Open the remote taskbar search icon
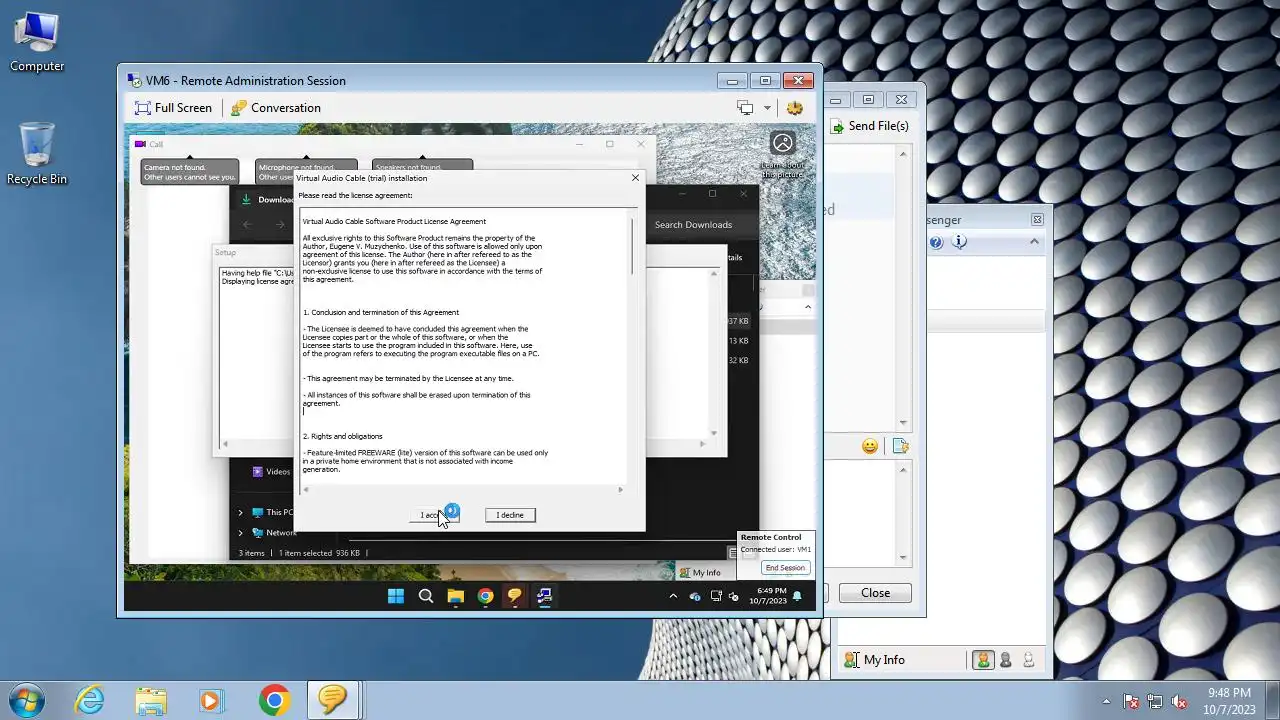The image size is (1280, 720). pyautogui.click(x=426, y=596)
